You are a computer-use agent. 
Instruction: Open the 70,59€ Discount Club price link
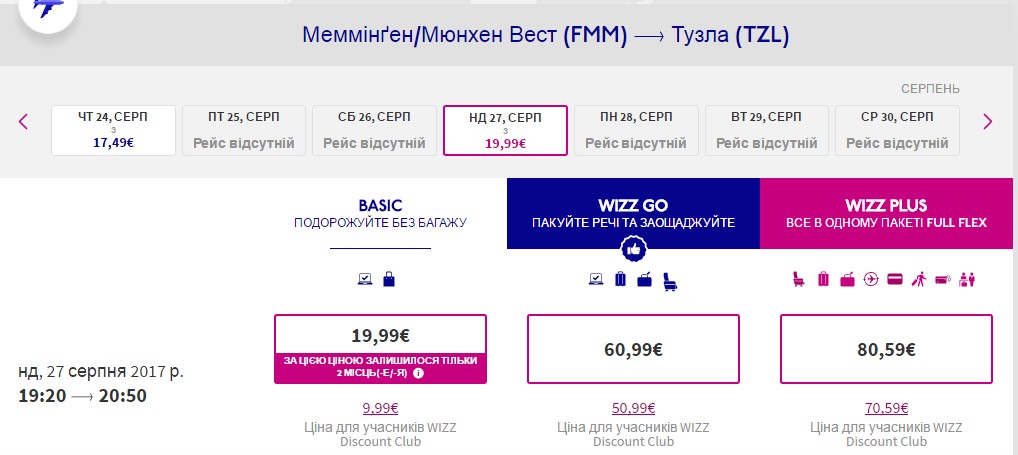tap(886, 408)
